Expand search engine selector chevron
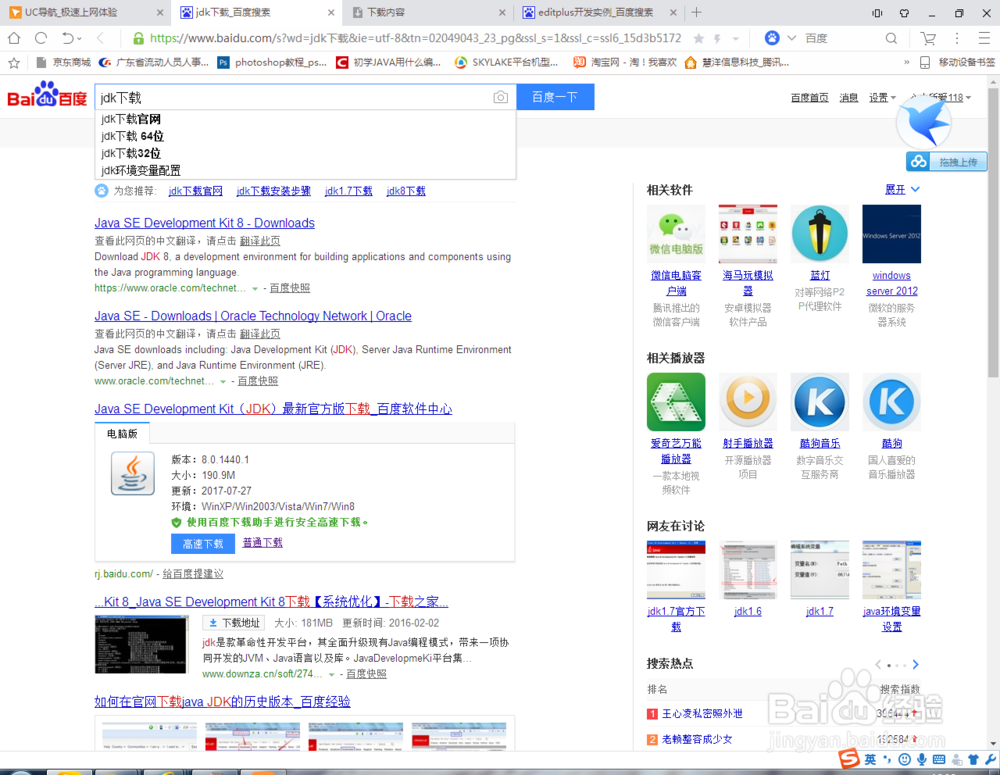Viewport: 1000px width, 775px height. pos(791,38)
